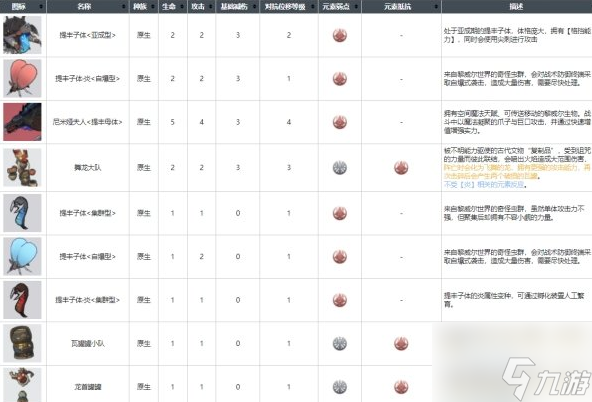Click red weakness icon in 尼米娅夫人 row
The width and height of the screenshot is (592, 402).
click(x=340, y=122)
